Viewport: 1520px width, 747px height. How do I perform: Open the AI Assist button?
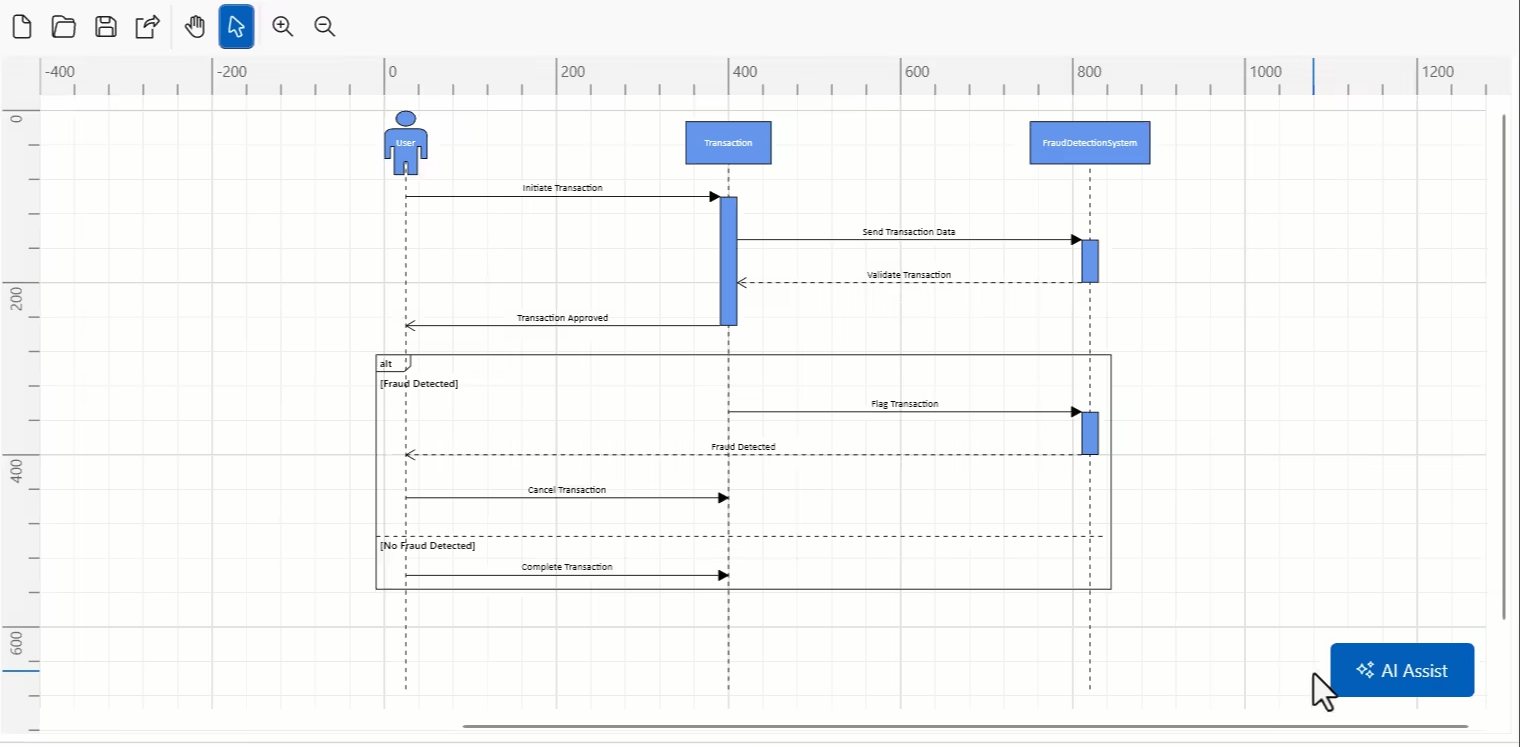pos(1402,670)
